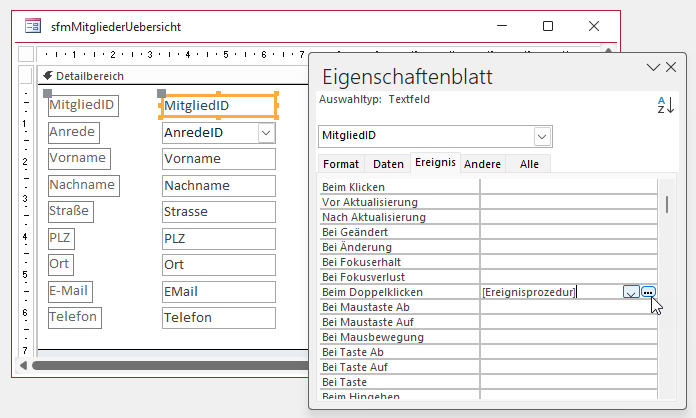Select the E-Mail label control
This screenshot has height=418, width=696.
click(70, 291)
